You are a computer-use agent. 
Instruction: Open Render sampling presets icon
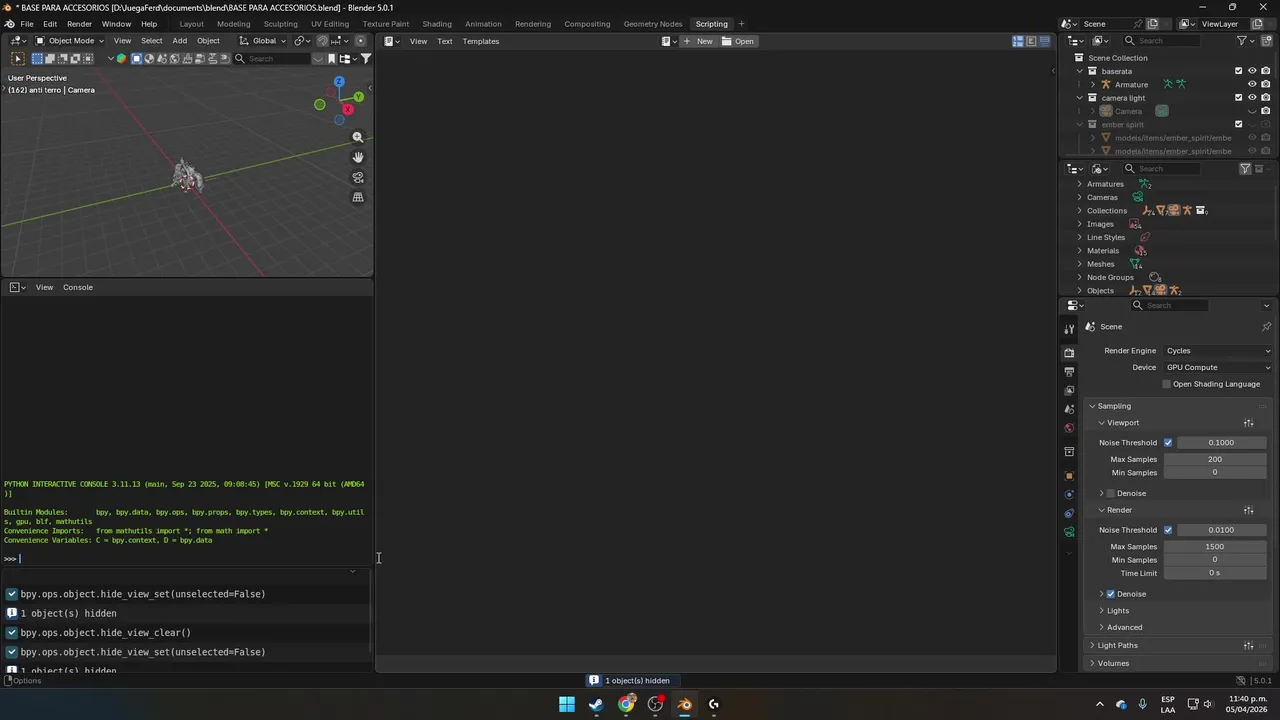click(1248, 510)
